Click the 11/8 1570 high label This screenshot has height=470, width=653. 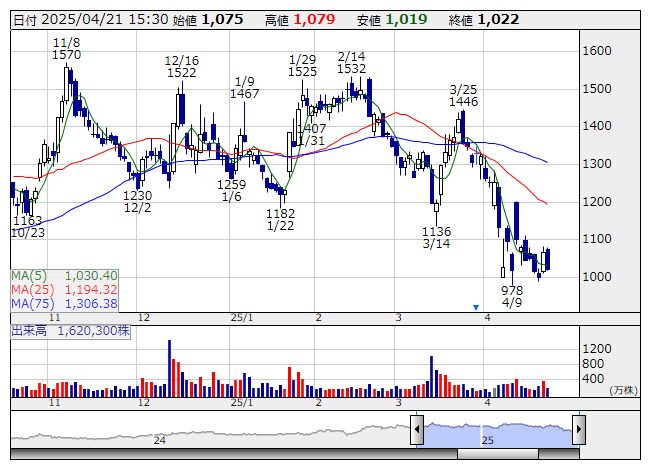(x=67, y=49)
